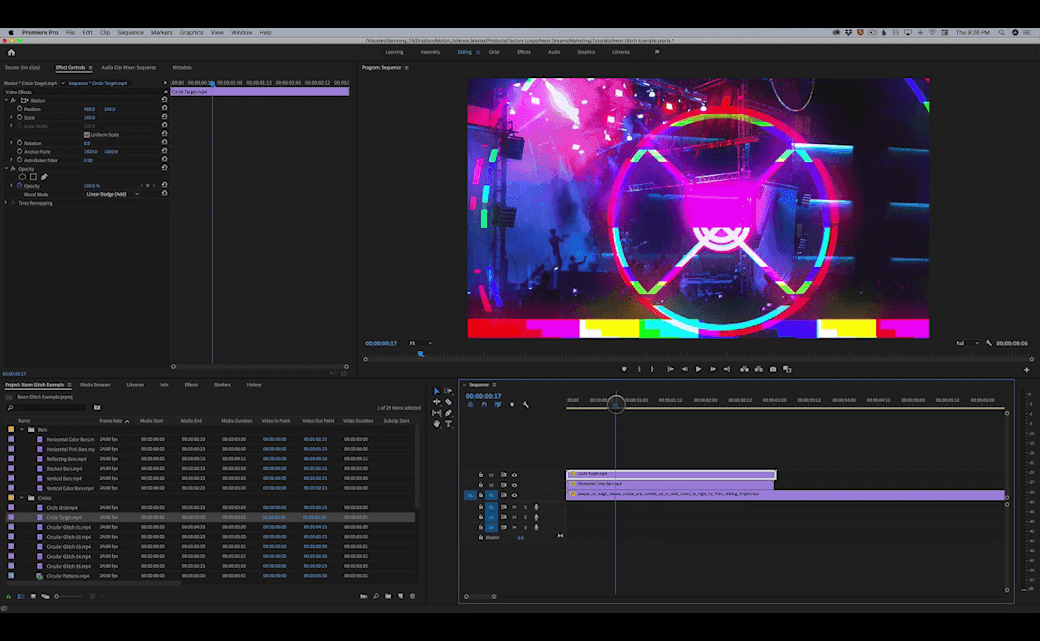
Task: Open Program monitor button editor plus
Action: [x=1027, y=370]
